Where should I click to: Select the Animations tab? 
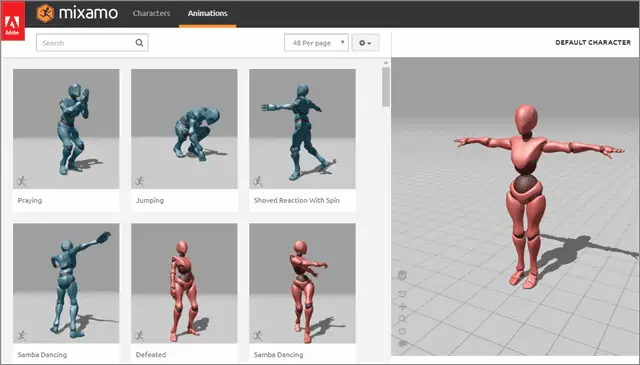pos(207,13)
